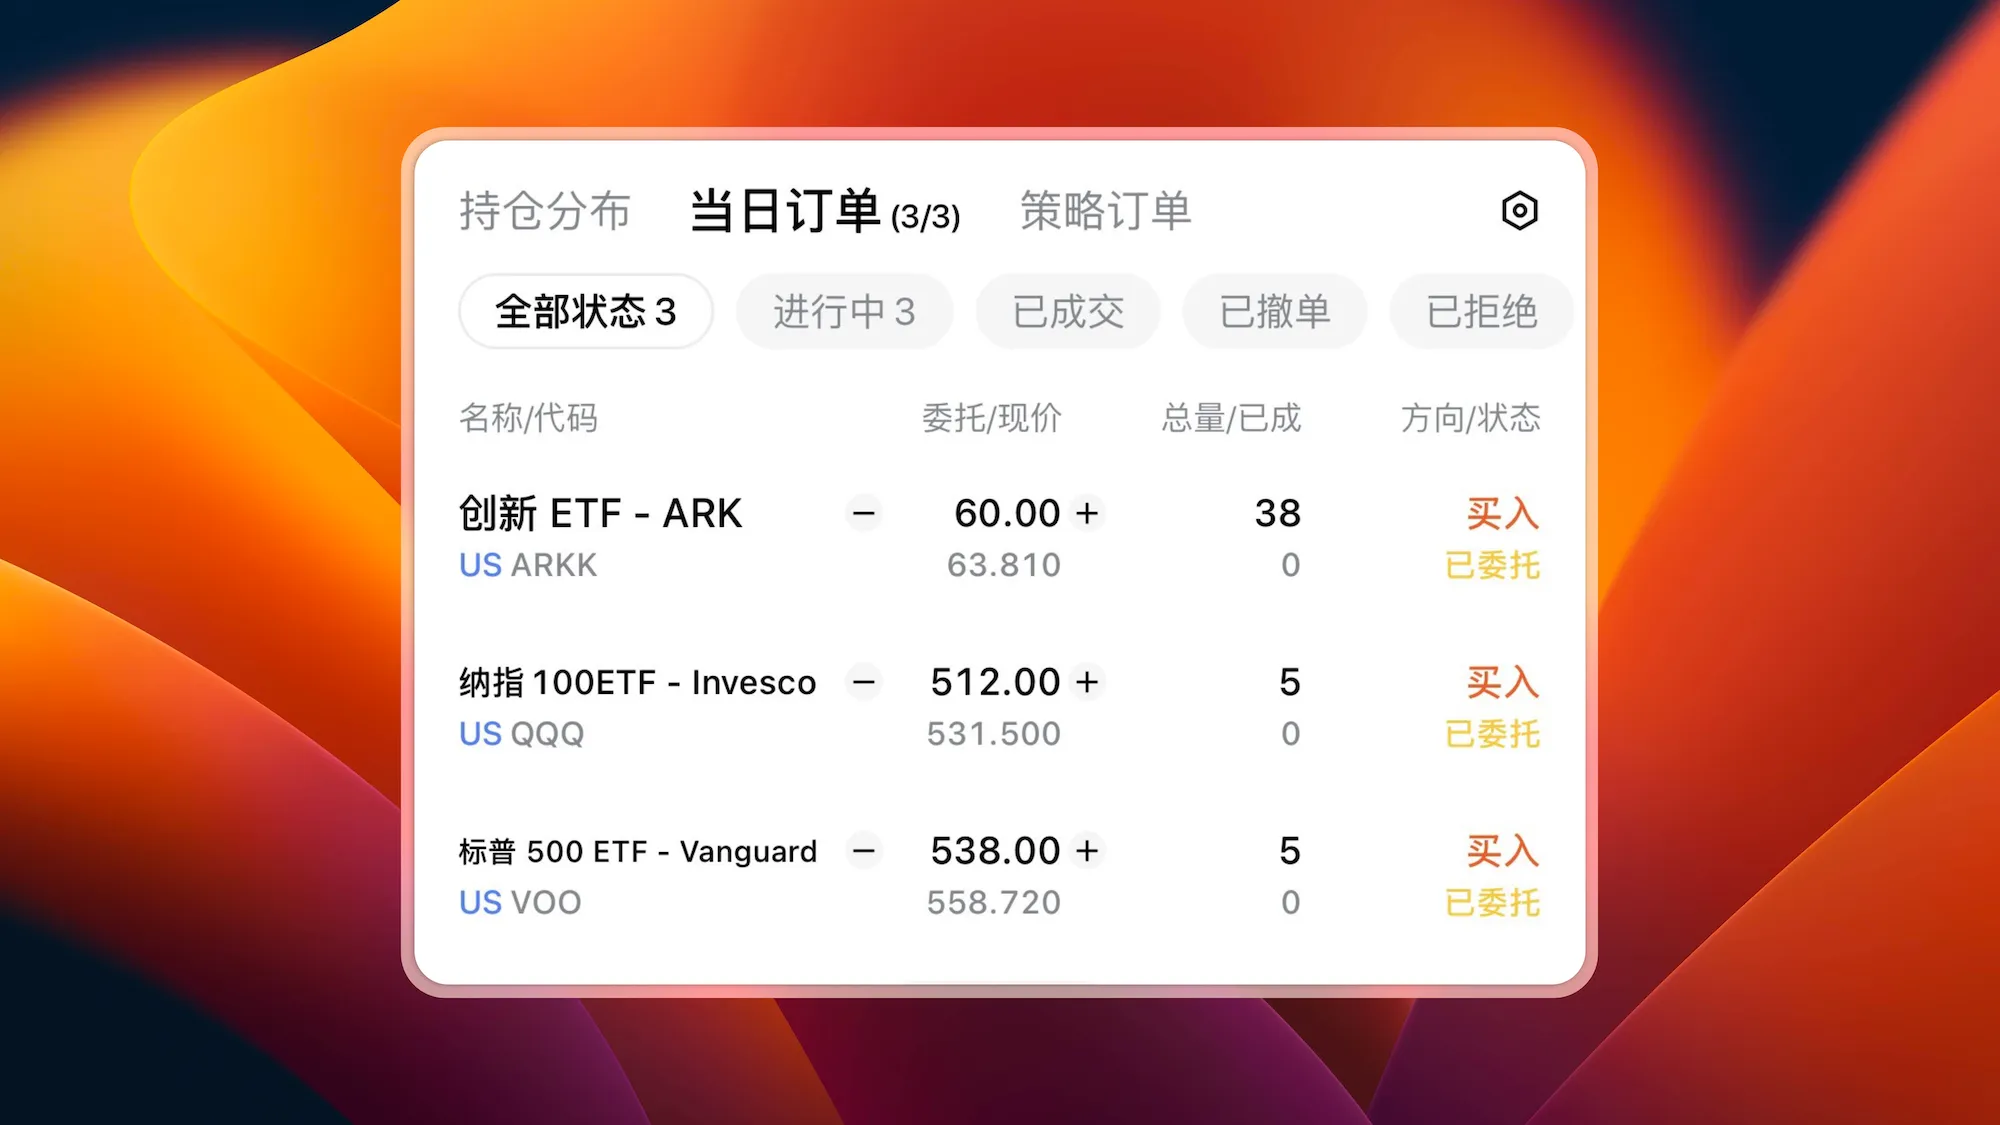Image resolution: width=2000 pixels, height=1125 pixels.
Task: Decrease QQQ order price with minus
Action: 864,682
